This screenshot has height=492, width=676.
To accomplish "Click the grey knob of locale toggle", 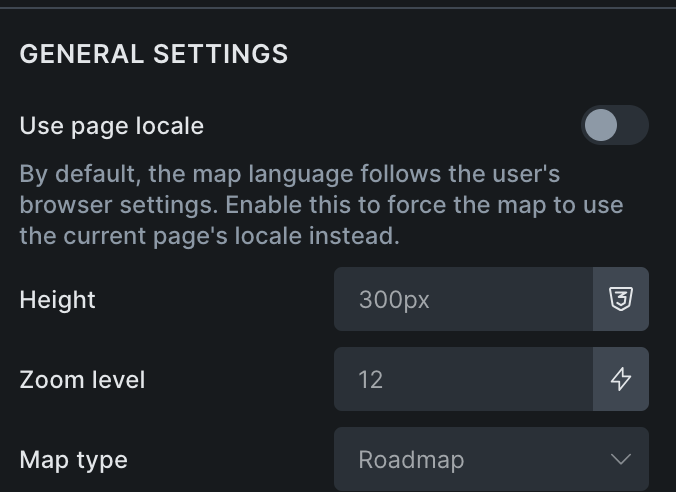I will (x=601, y=126).
